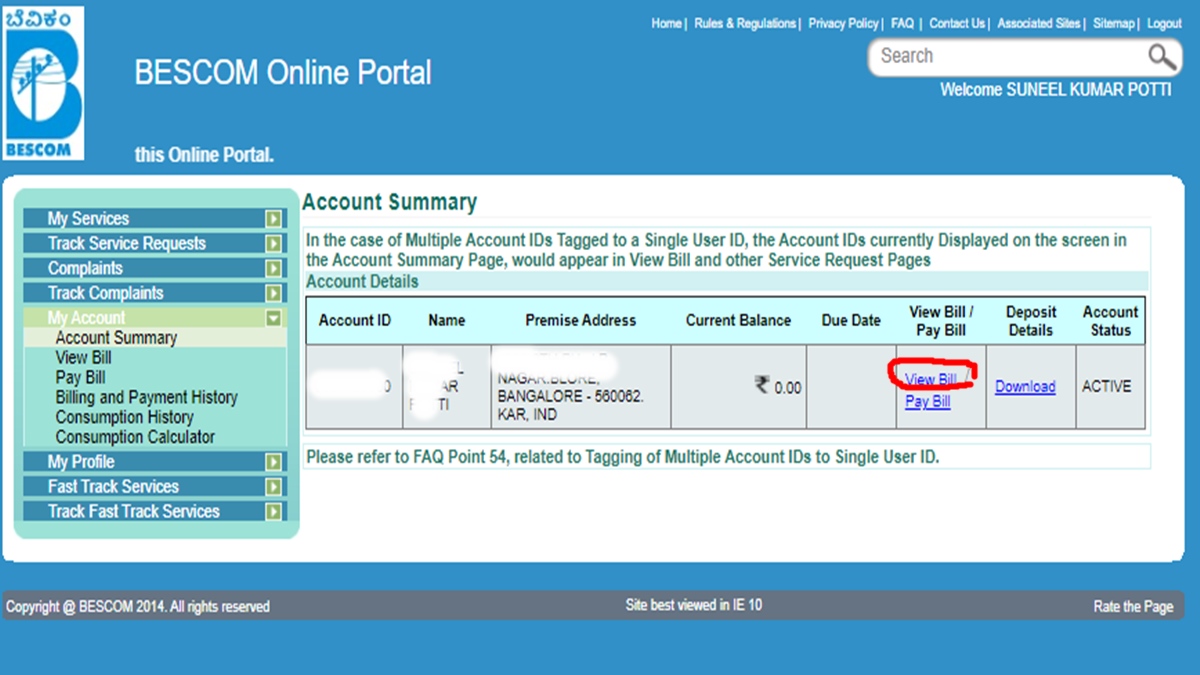This screenshot has width=1200, height=675.
Task: Open Rules & Regulations link
Action: [x=745, y=23]
